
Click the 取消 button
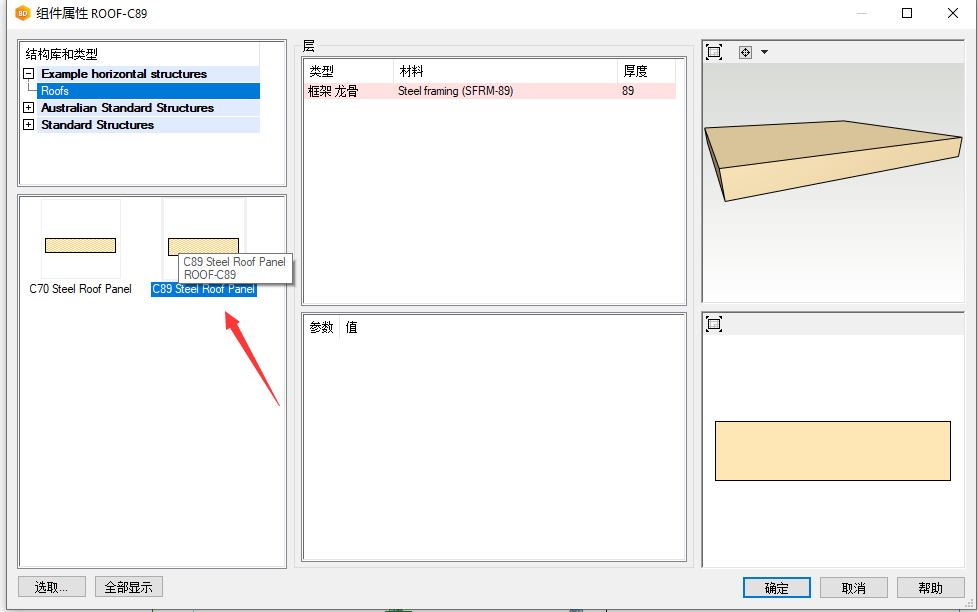854,588
